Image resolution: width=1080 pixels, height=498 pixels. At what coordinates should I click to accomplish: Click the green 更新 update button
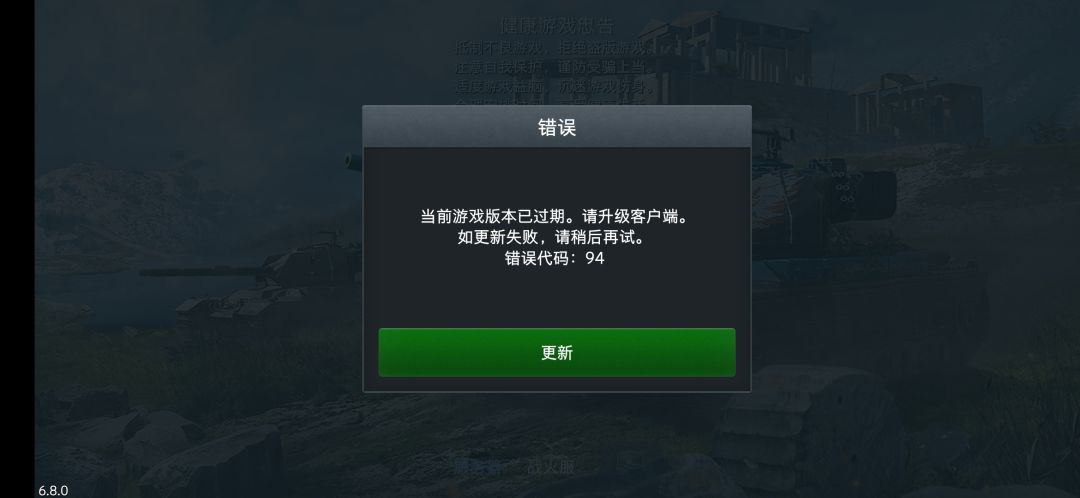tap(557, 353)
